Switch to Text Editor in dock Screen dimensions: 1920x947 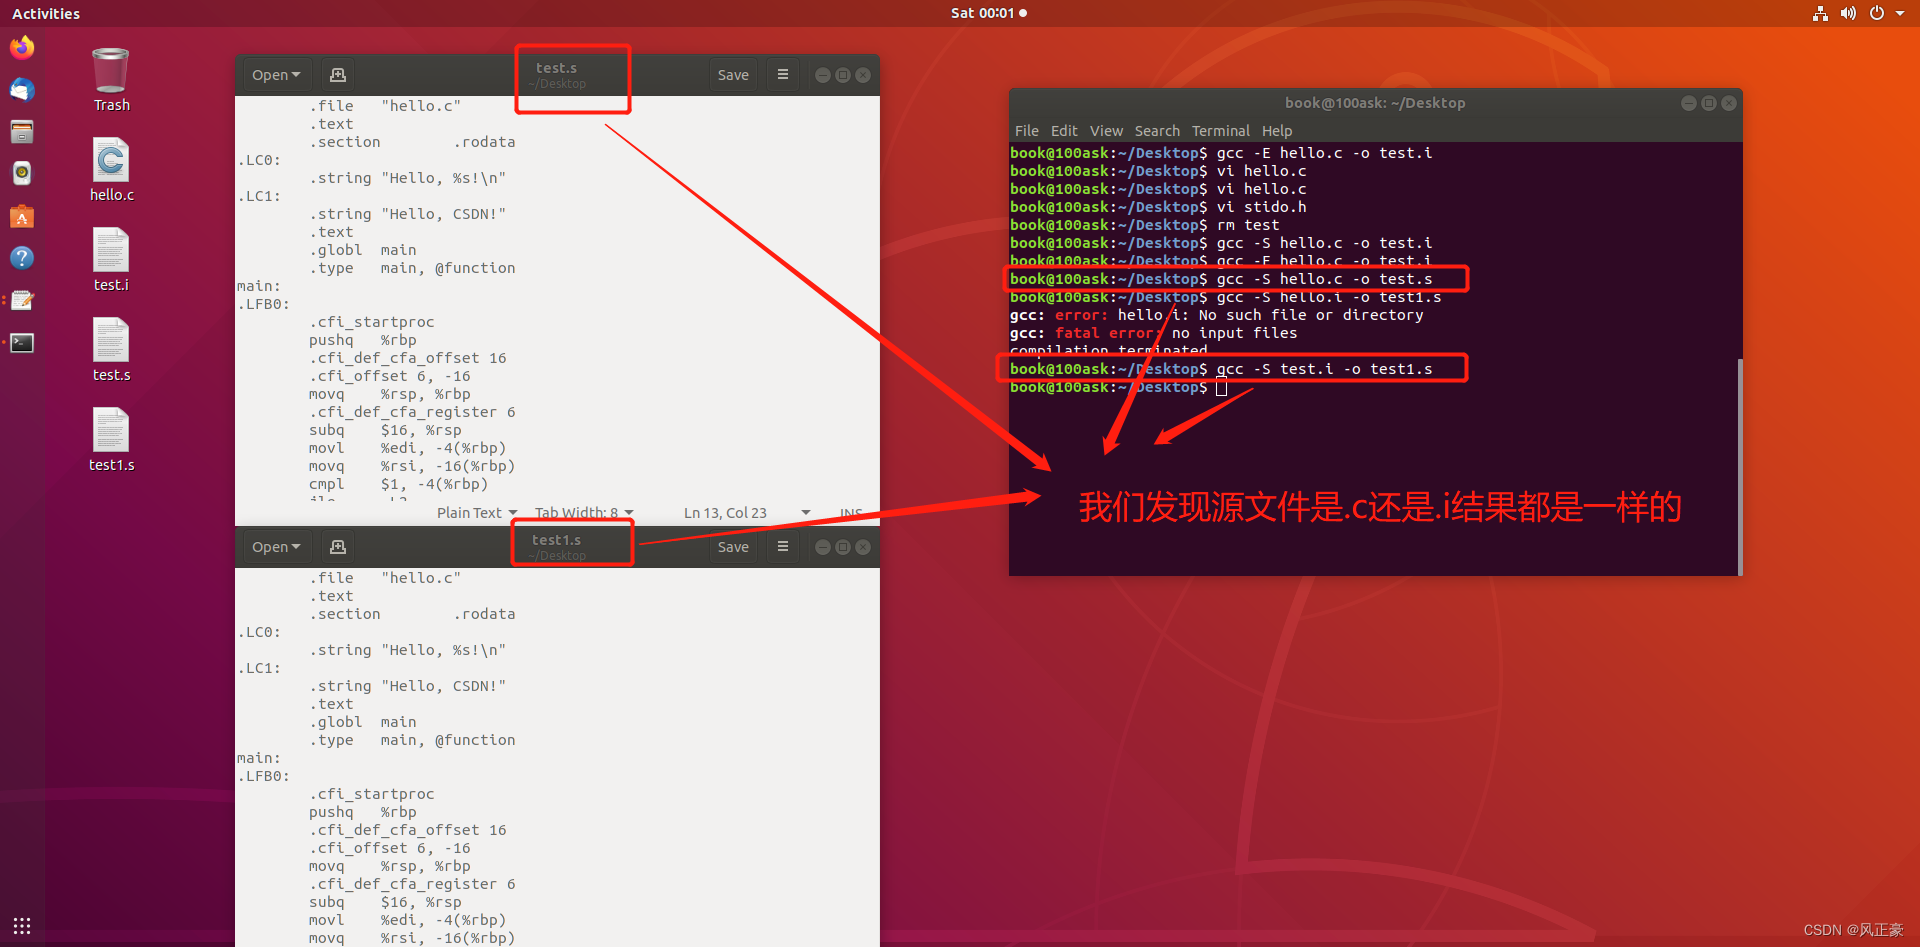(x=22, y=300)
